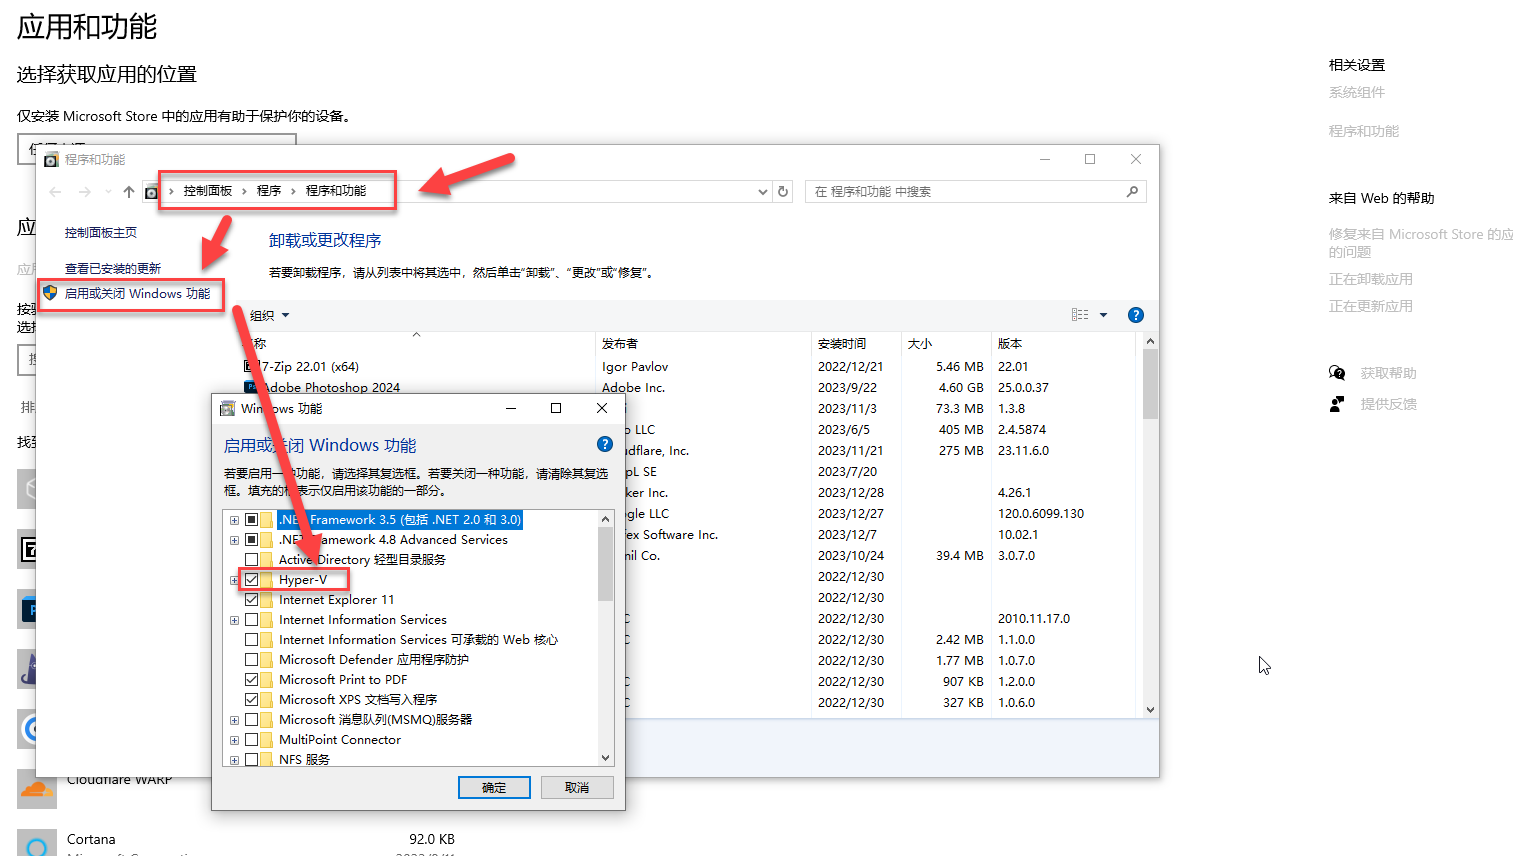The image size is (1513, 856).
Task: Click the Programs and Features window title icon
Action: pos(51,160)
